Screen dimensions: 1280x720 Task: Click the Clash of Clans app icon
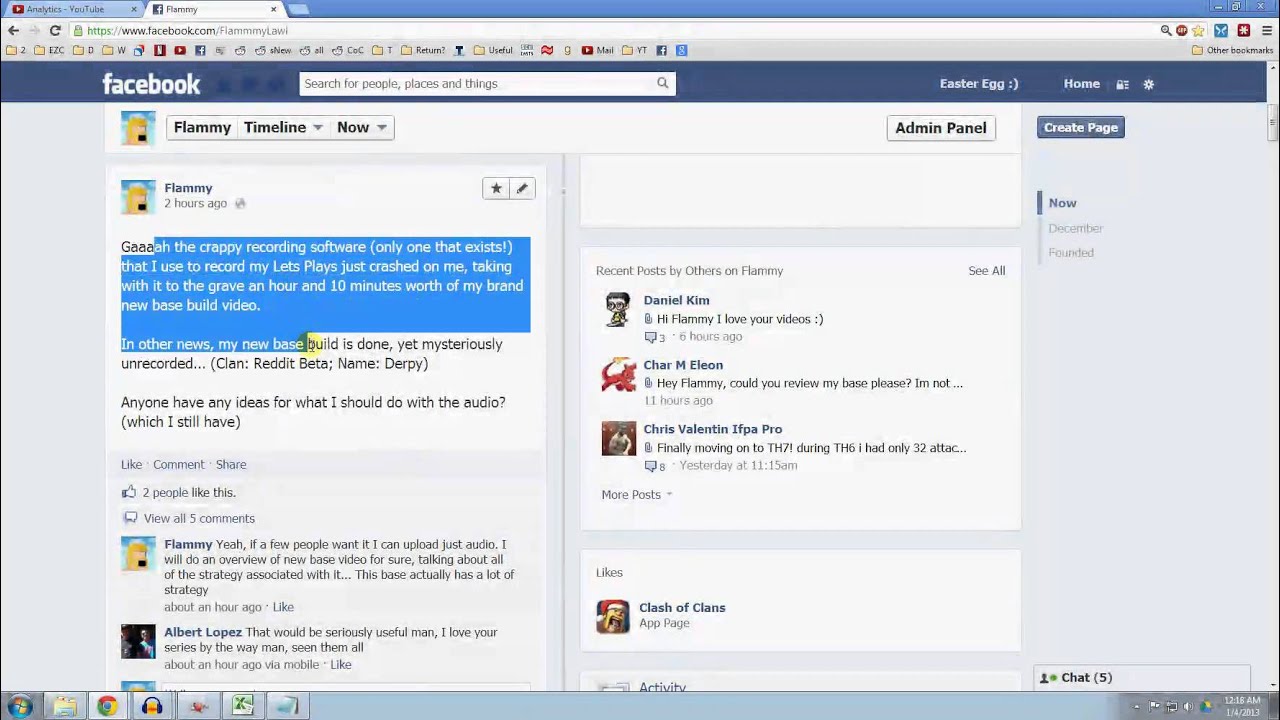click(x=613, y=616)
